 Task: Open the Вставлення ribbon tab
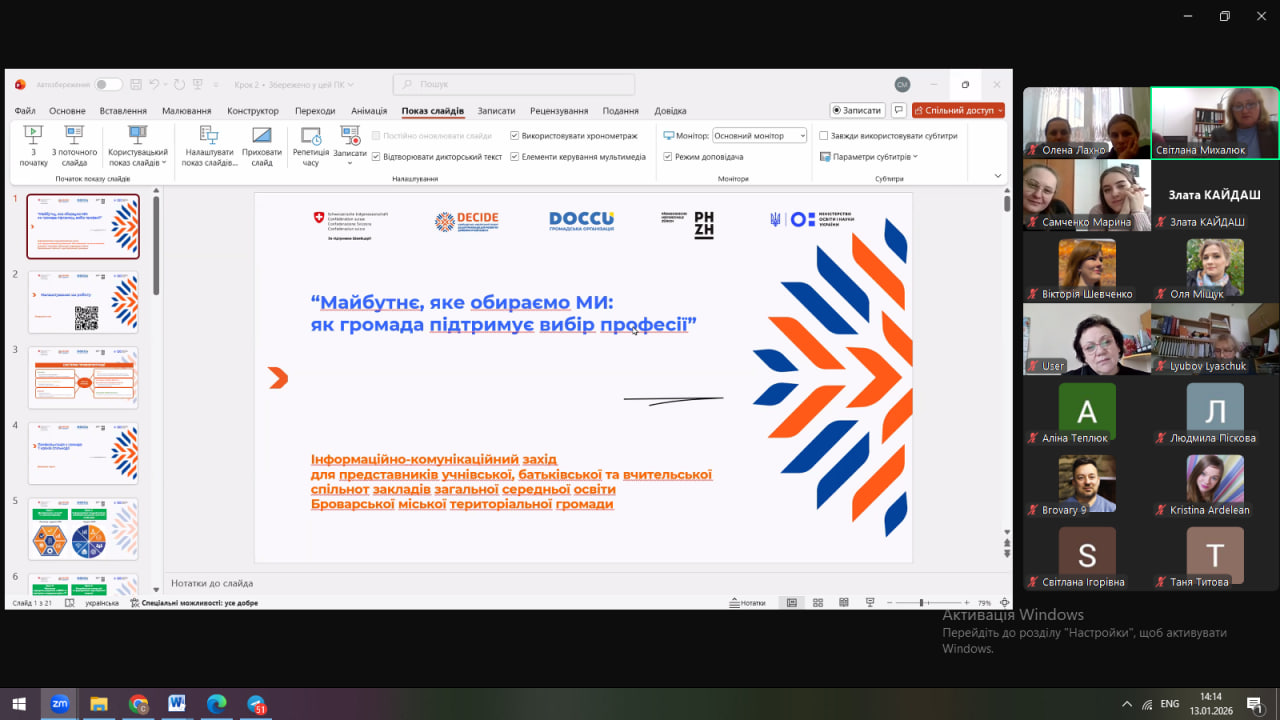coord(123,111)
